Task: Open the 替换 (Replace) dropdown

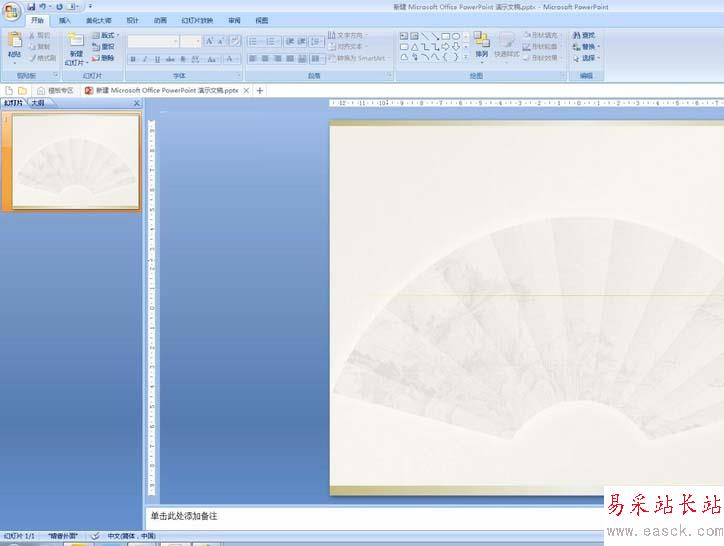Action: pyautogui.click(x=586, y=47)
